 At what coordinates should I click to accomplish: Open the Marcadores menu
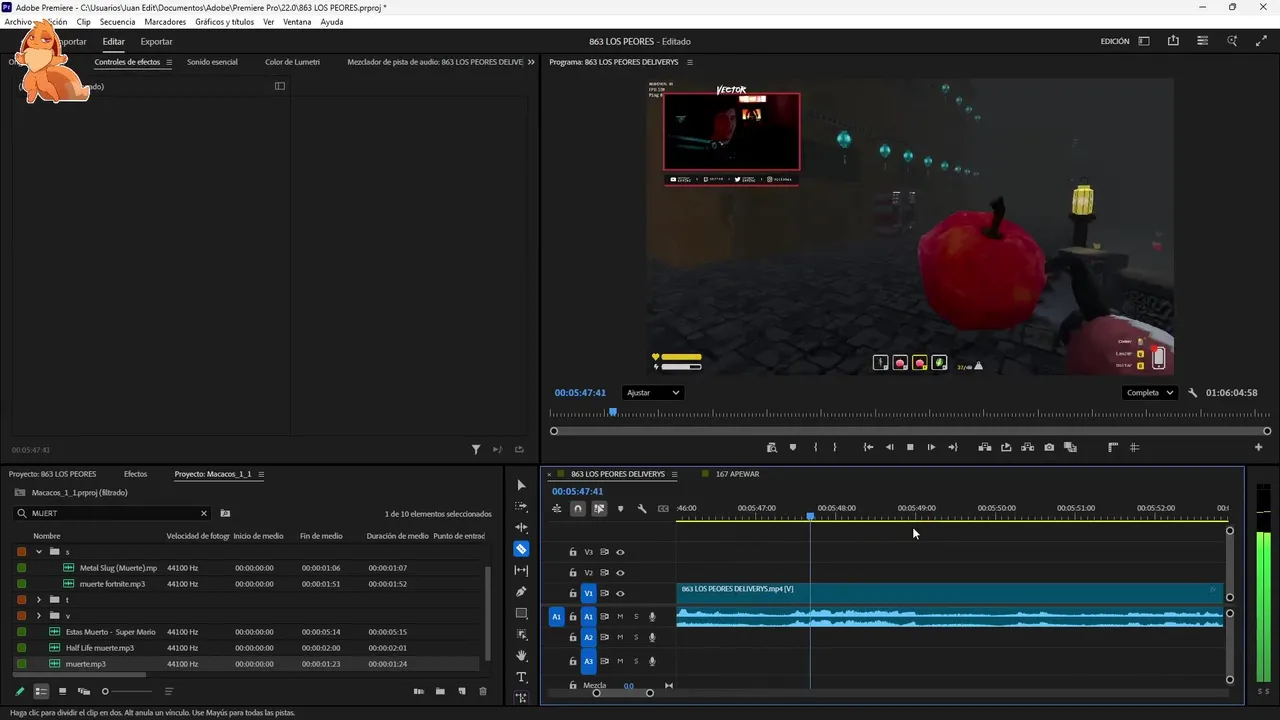(165, 22)
